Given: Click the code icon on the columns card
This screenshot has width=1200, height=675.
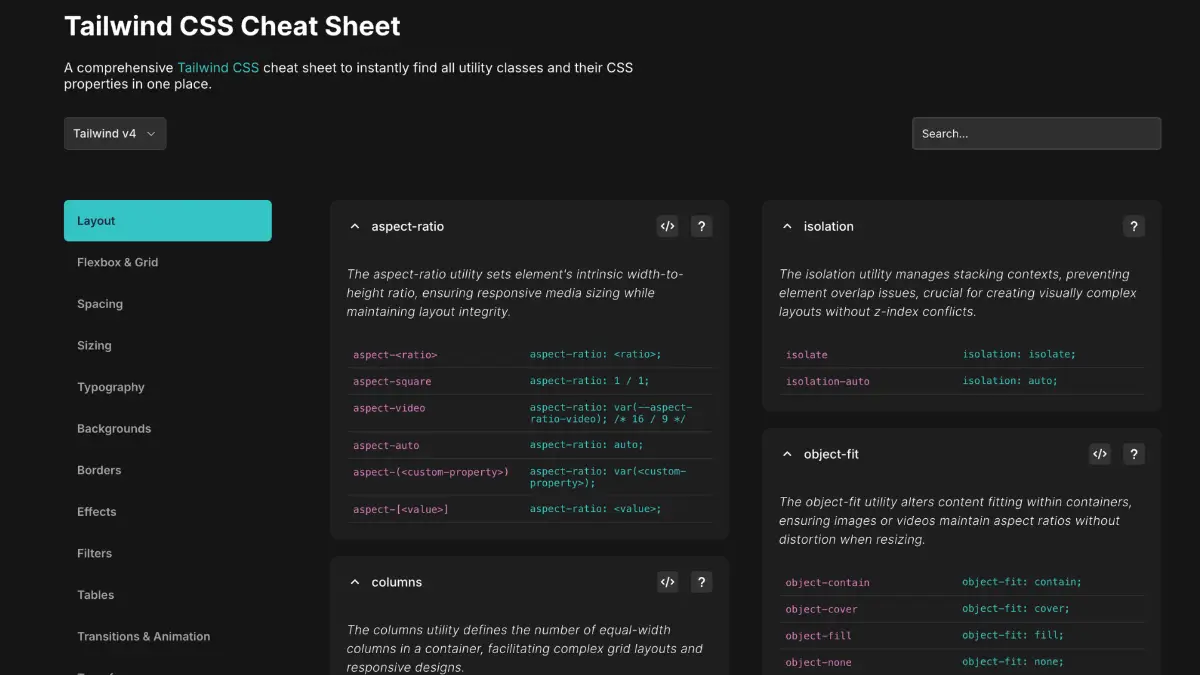Looking at the screenshot, I should 667,581.
